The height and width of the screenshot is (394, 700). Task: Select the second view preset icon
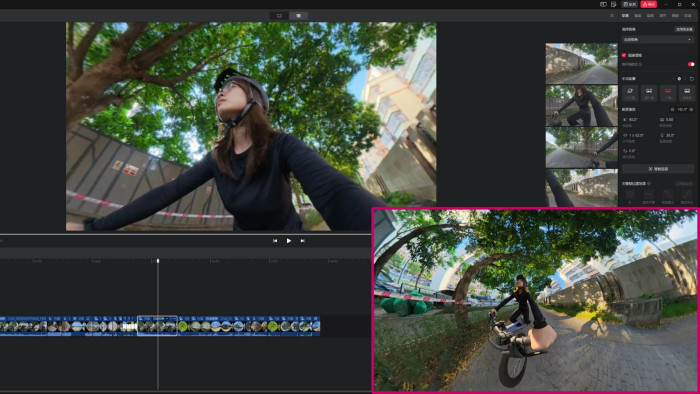click(649, 93)
